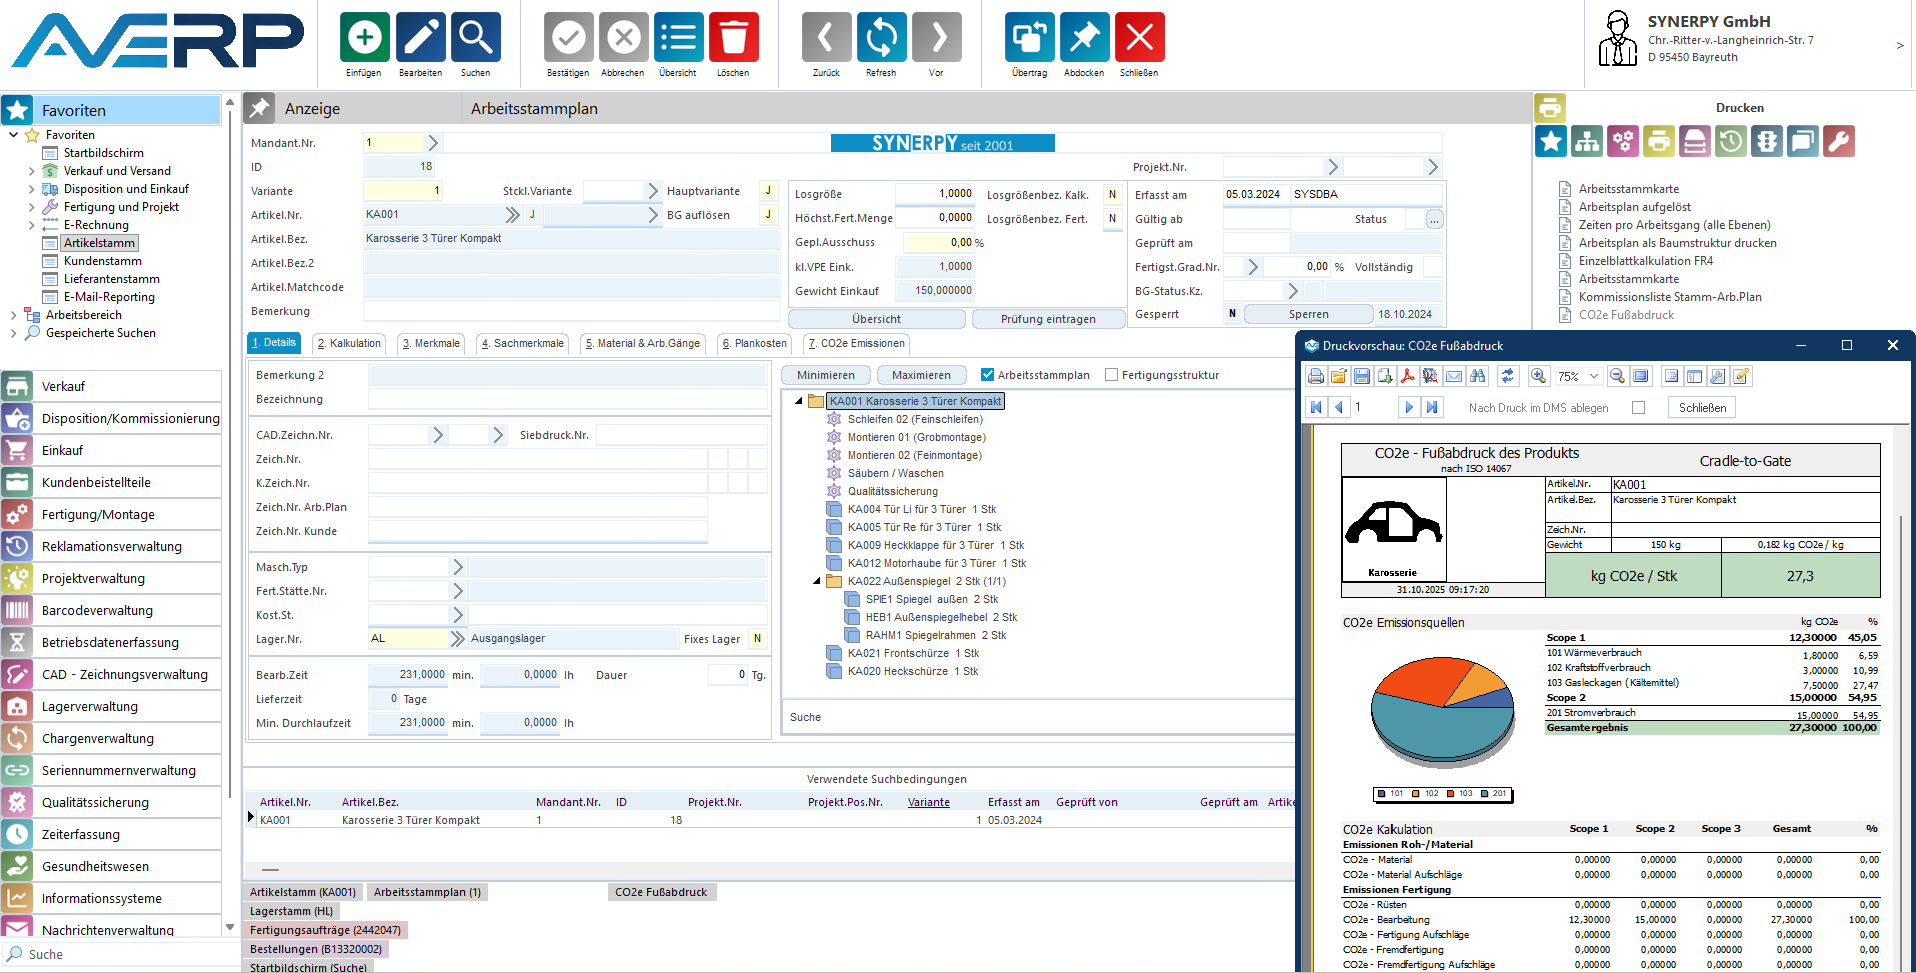
Task: Click the Übertrag toolbar icon
Action: (x=1029, y=38)
